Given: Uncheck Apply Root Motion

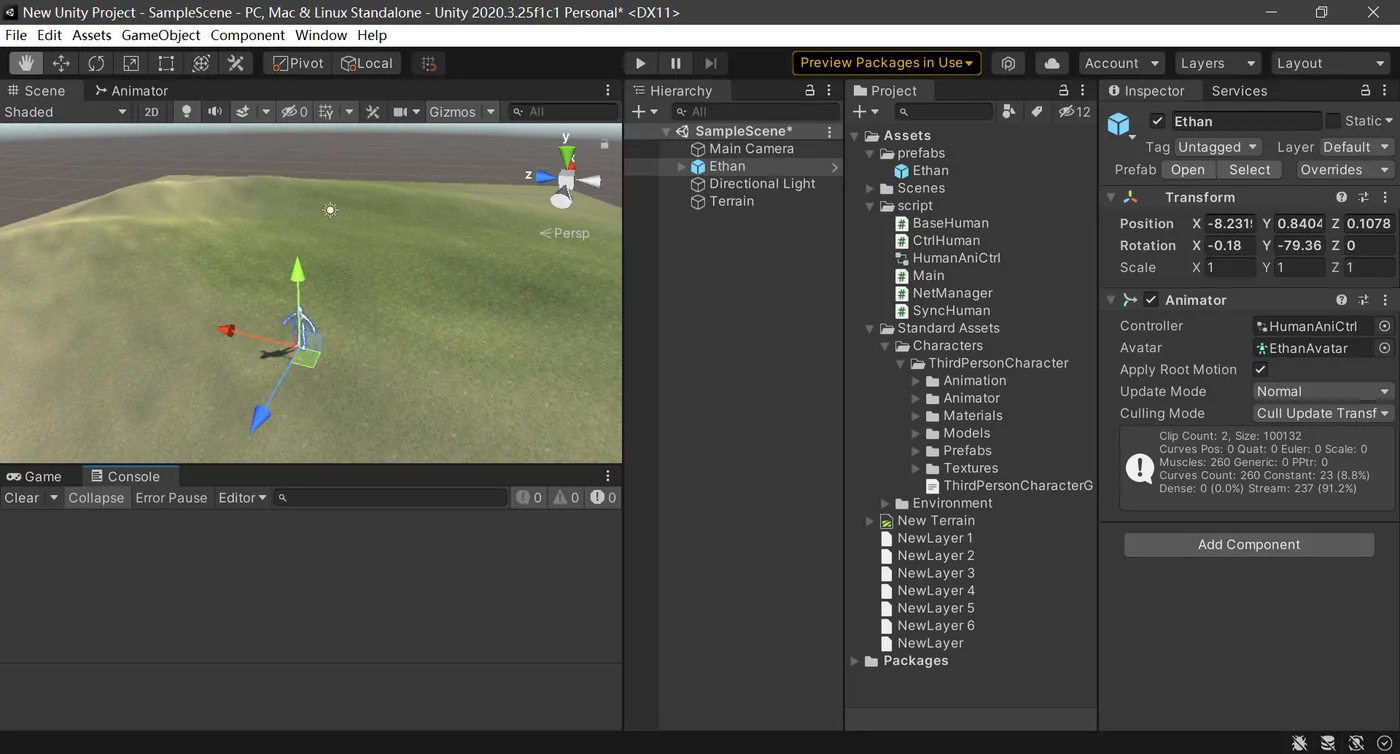Looking at the screenshot, I should [x=1261, y=370].
